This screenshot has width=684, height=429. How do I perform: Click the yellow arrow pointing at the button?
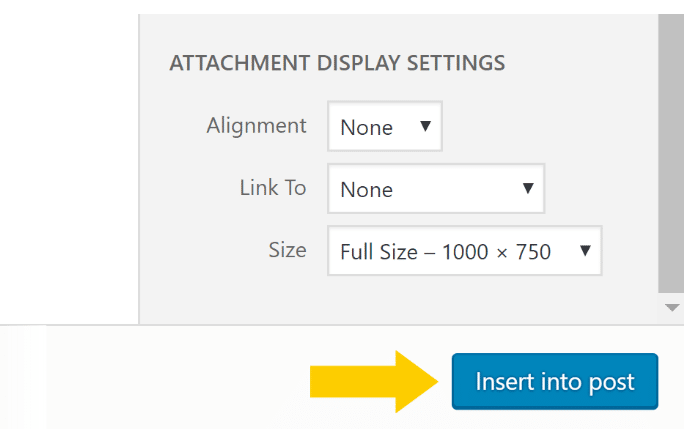click(374, 381)
